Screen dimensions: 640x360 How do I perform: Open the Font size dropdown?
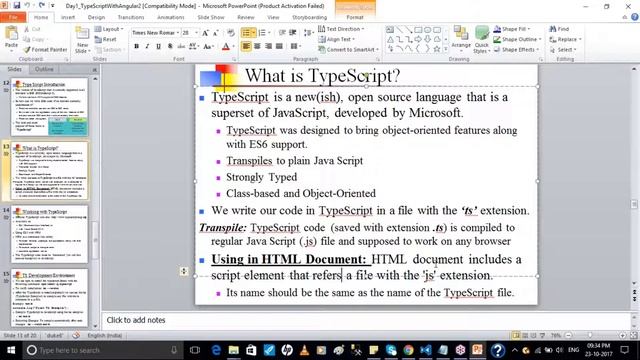tap(197, 33)
